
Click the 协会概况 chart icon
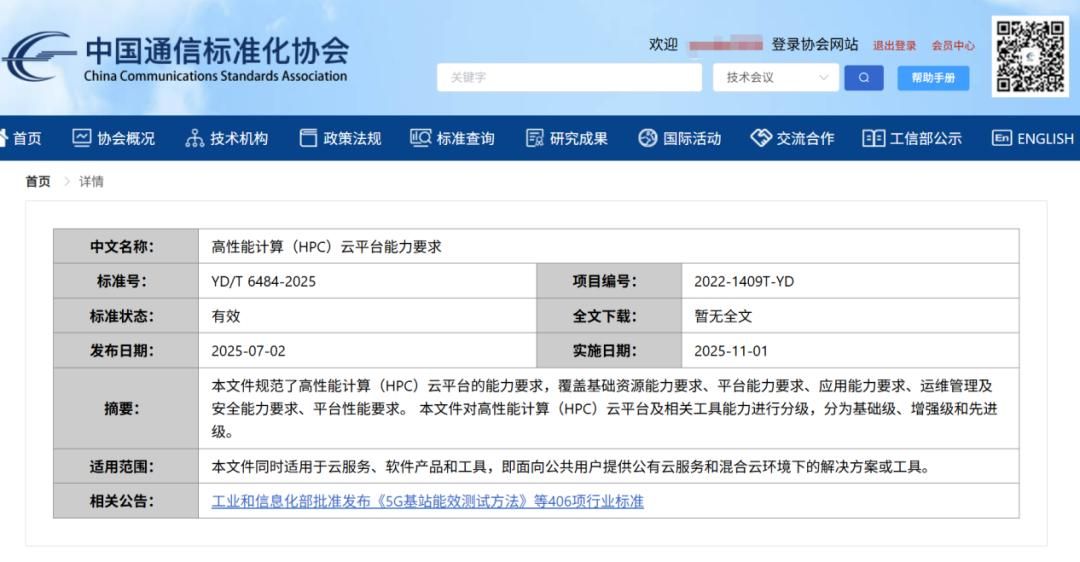click(x=82, y=138)
